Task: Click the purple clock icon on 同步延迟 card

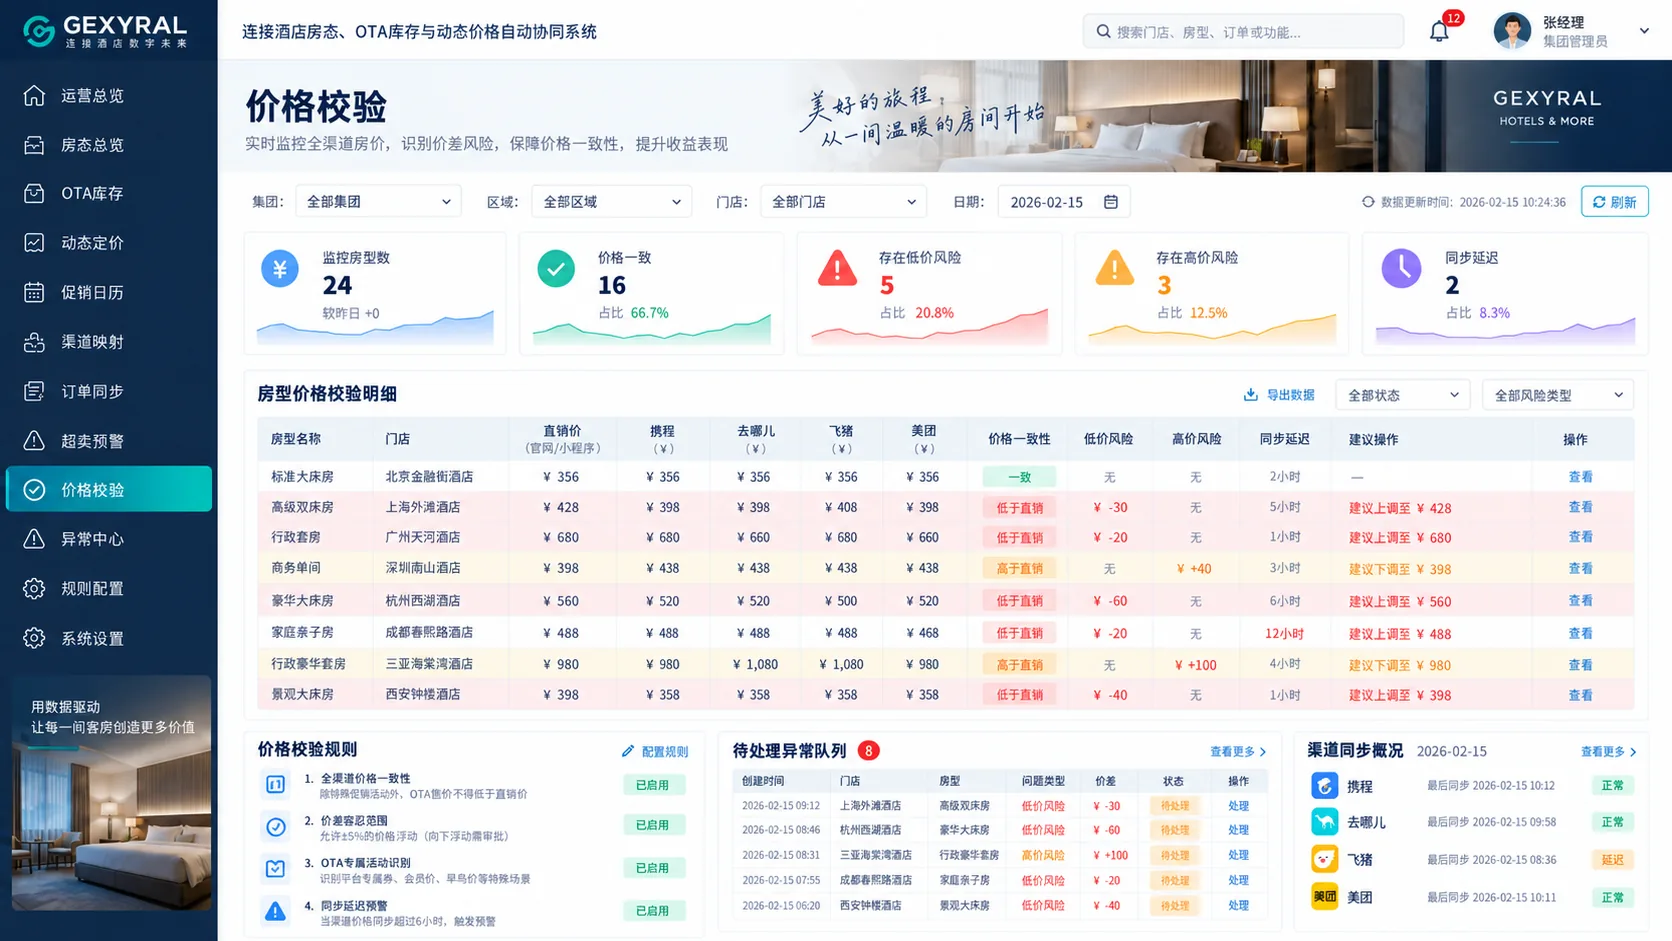Action: [x=1401, y=269]
